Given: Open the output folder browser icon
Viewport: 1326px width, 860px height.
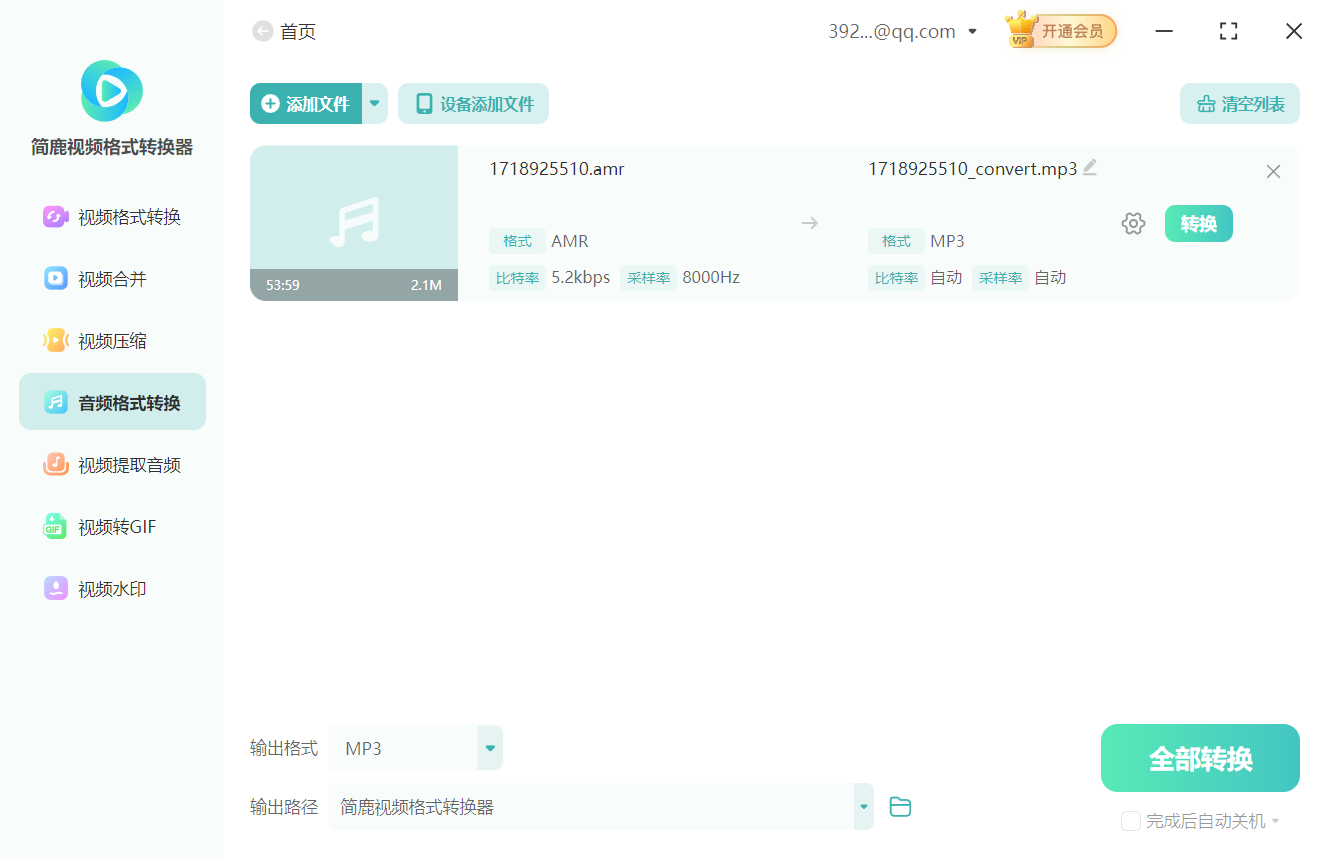Looking at the screenshot, I should [899, 806].
